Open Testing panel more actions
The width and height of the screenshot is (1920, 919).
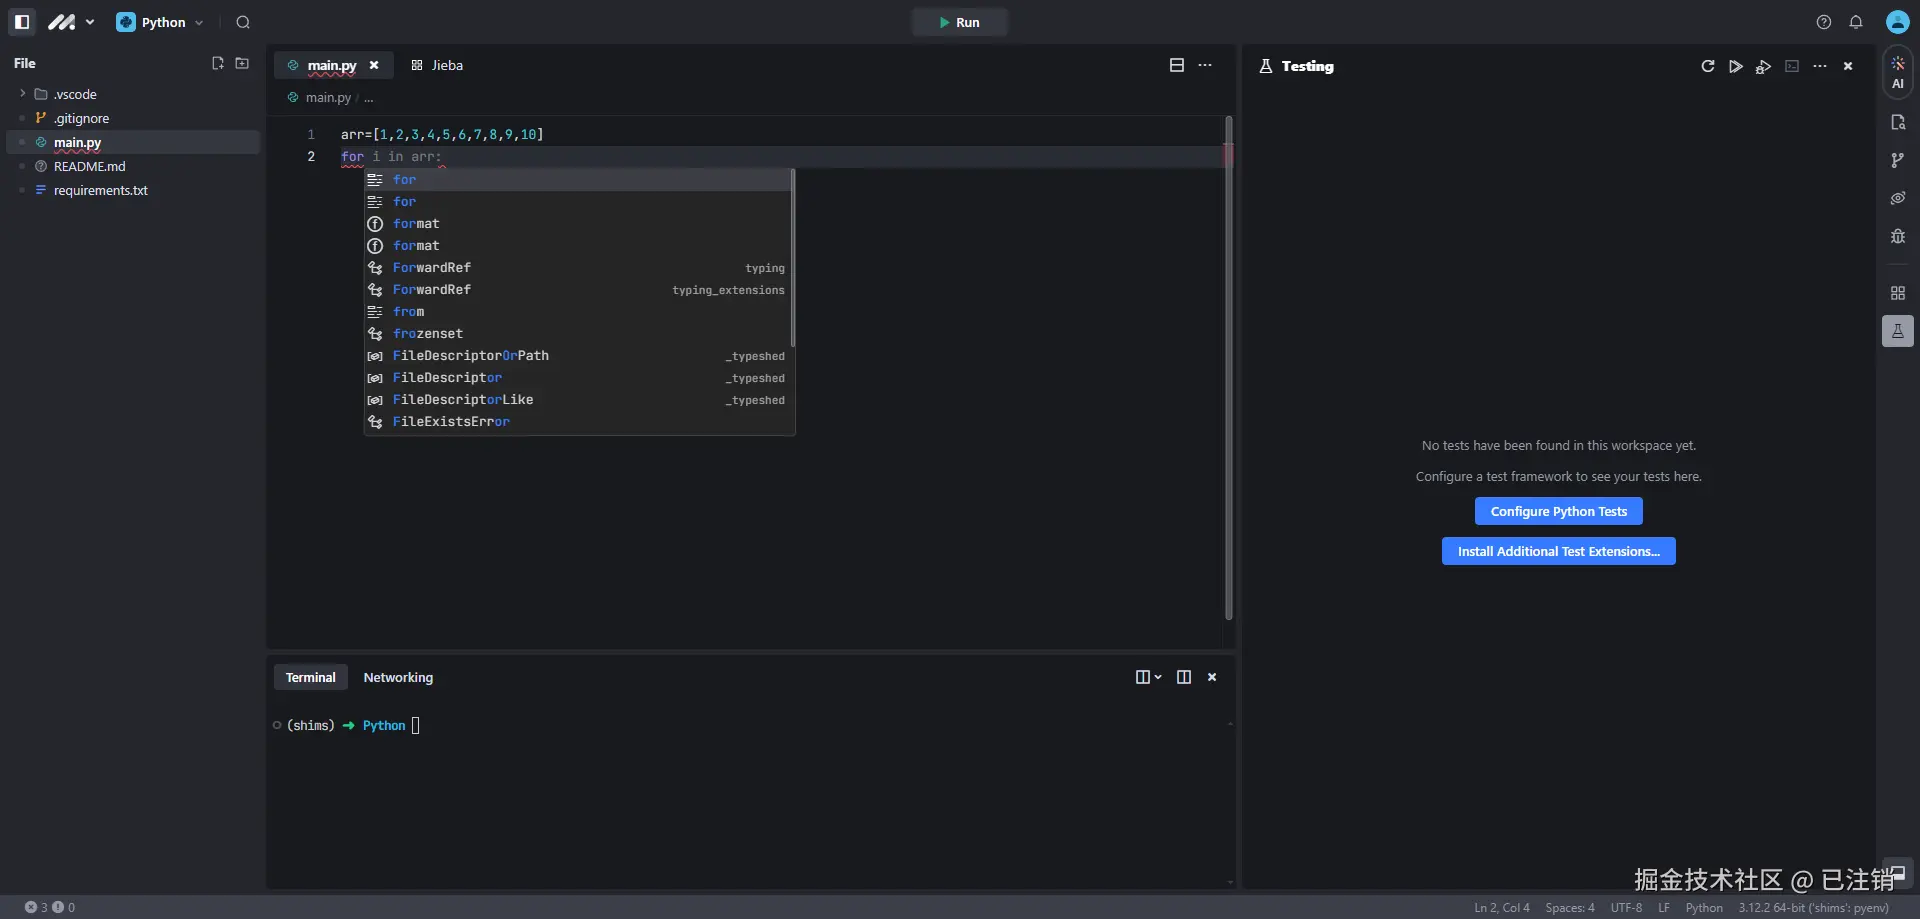[1820, 66]
